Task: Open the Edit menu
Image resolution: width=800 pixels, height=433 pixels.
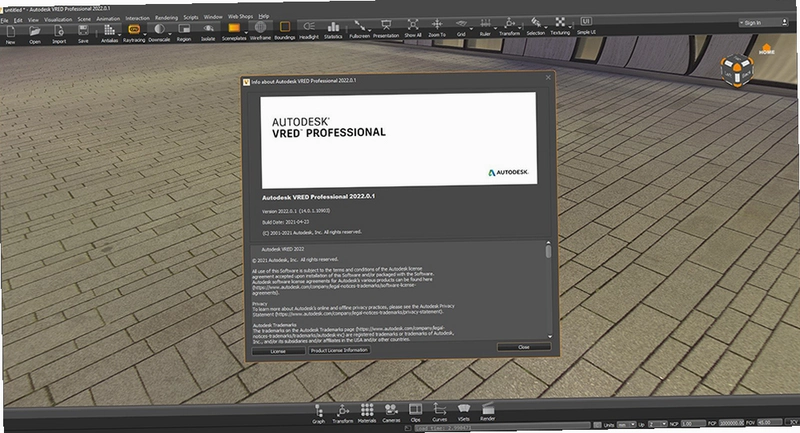Action: [x=18, y=20]
